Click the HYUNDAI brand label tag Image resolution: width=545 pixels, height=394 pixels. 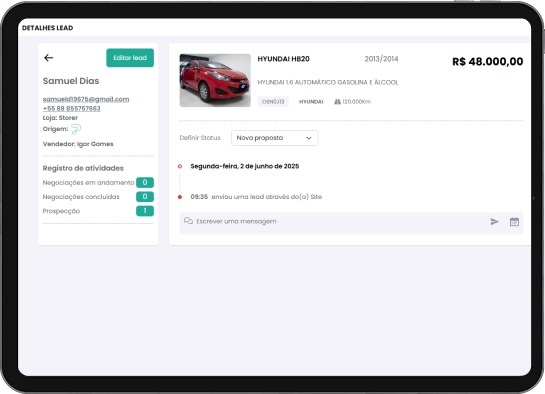(x=311, y=102)
